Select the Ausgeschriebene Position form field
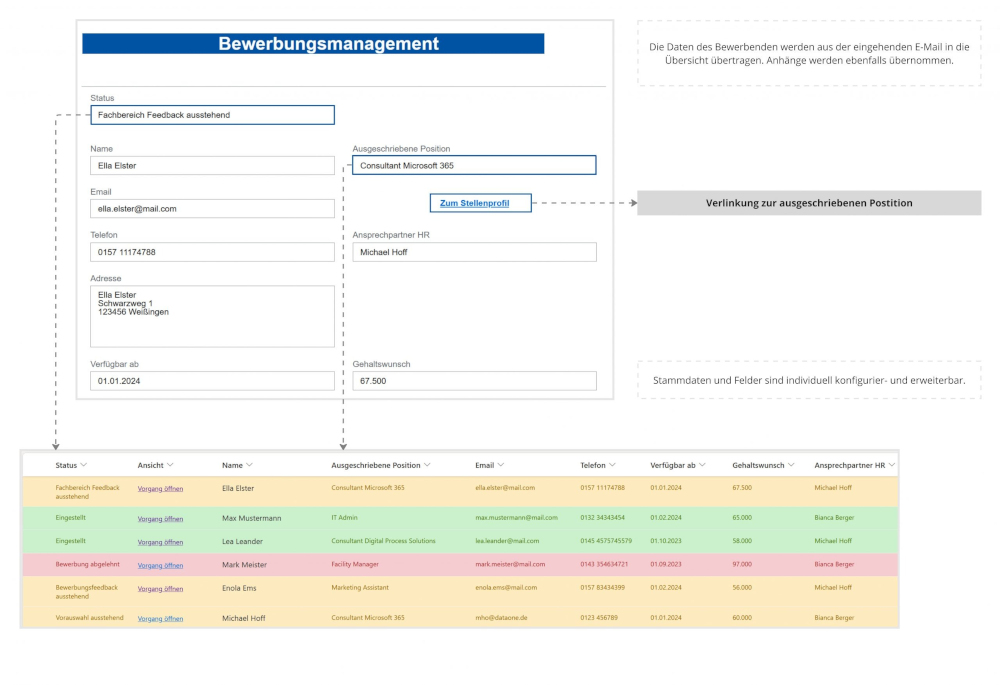 coord(474,165)
